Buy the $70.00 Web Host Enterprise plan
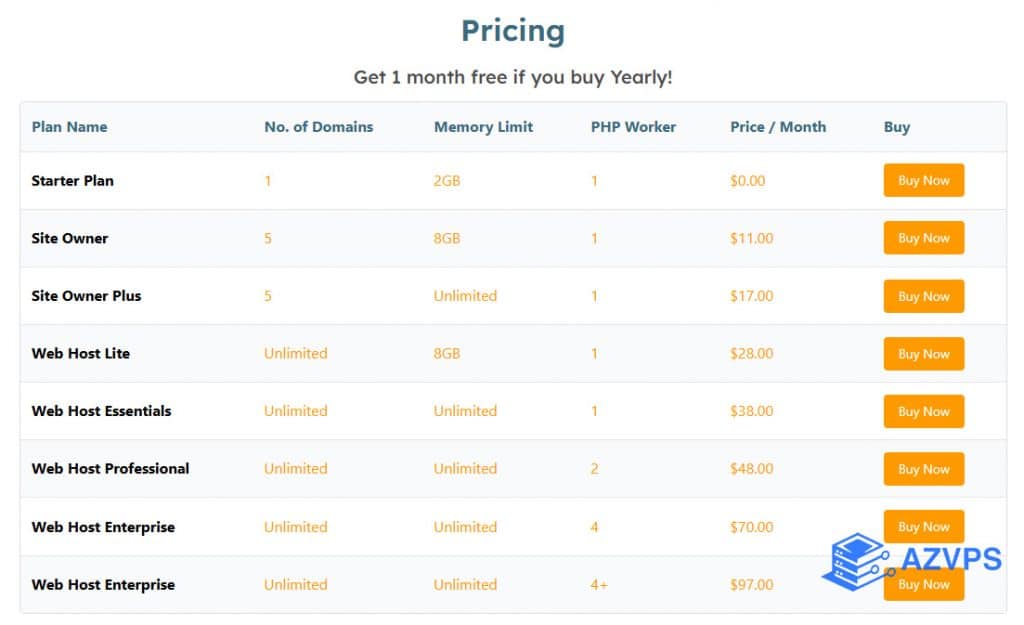This screenshot has width=1024, height=625. [x=923, y=524]
